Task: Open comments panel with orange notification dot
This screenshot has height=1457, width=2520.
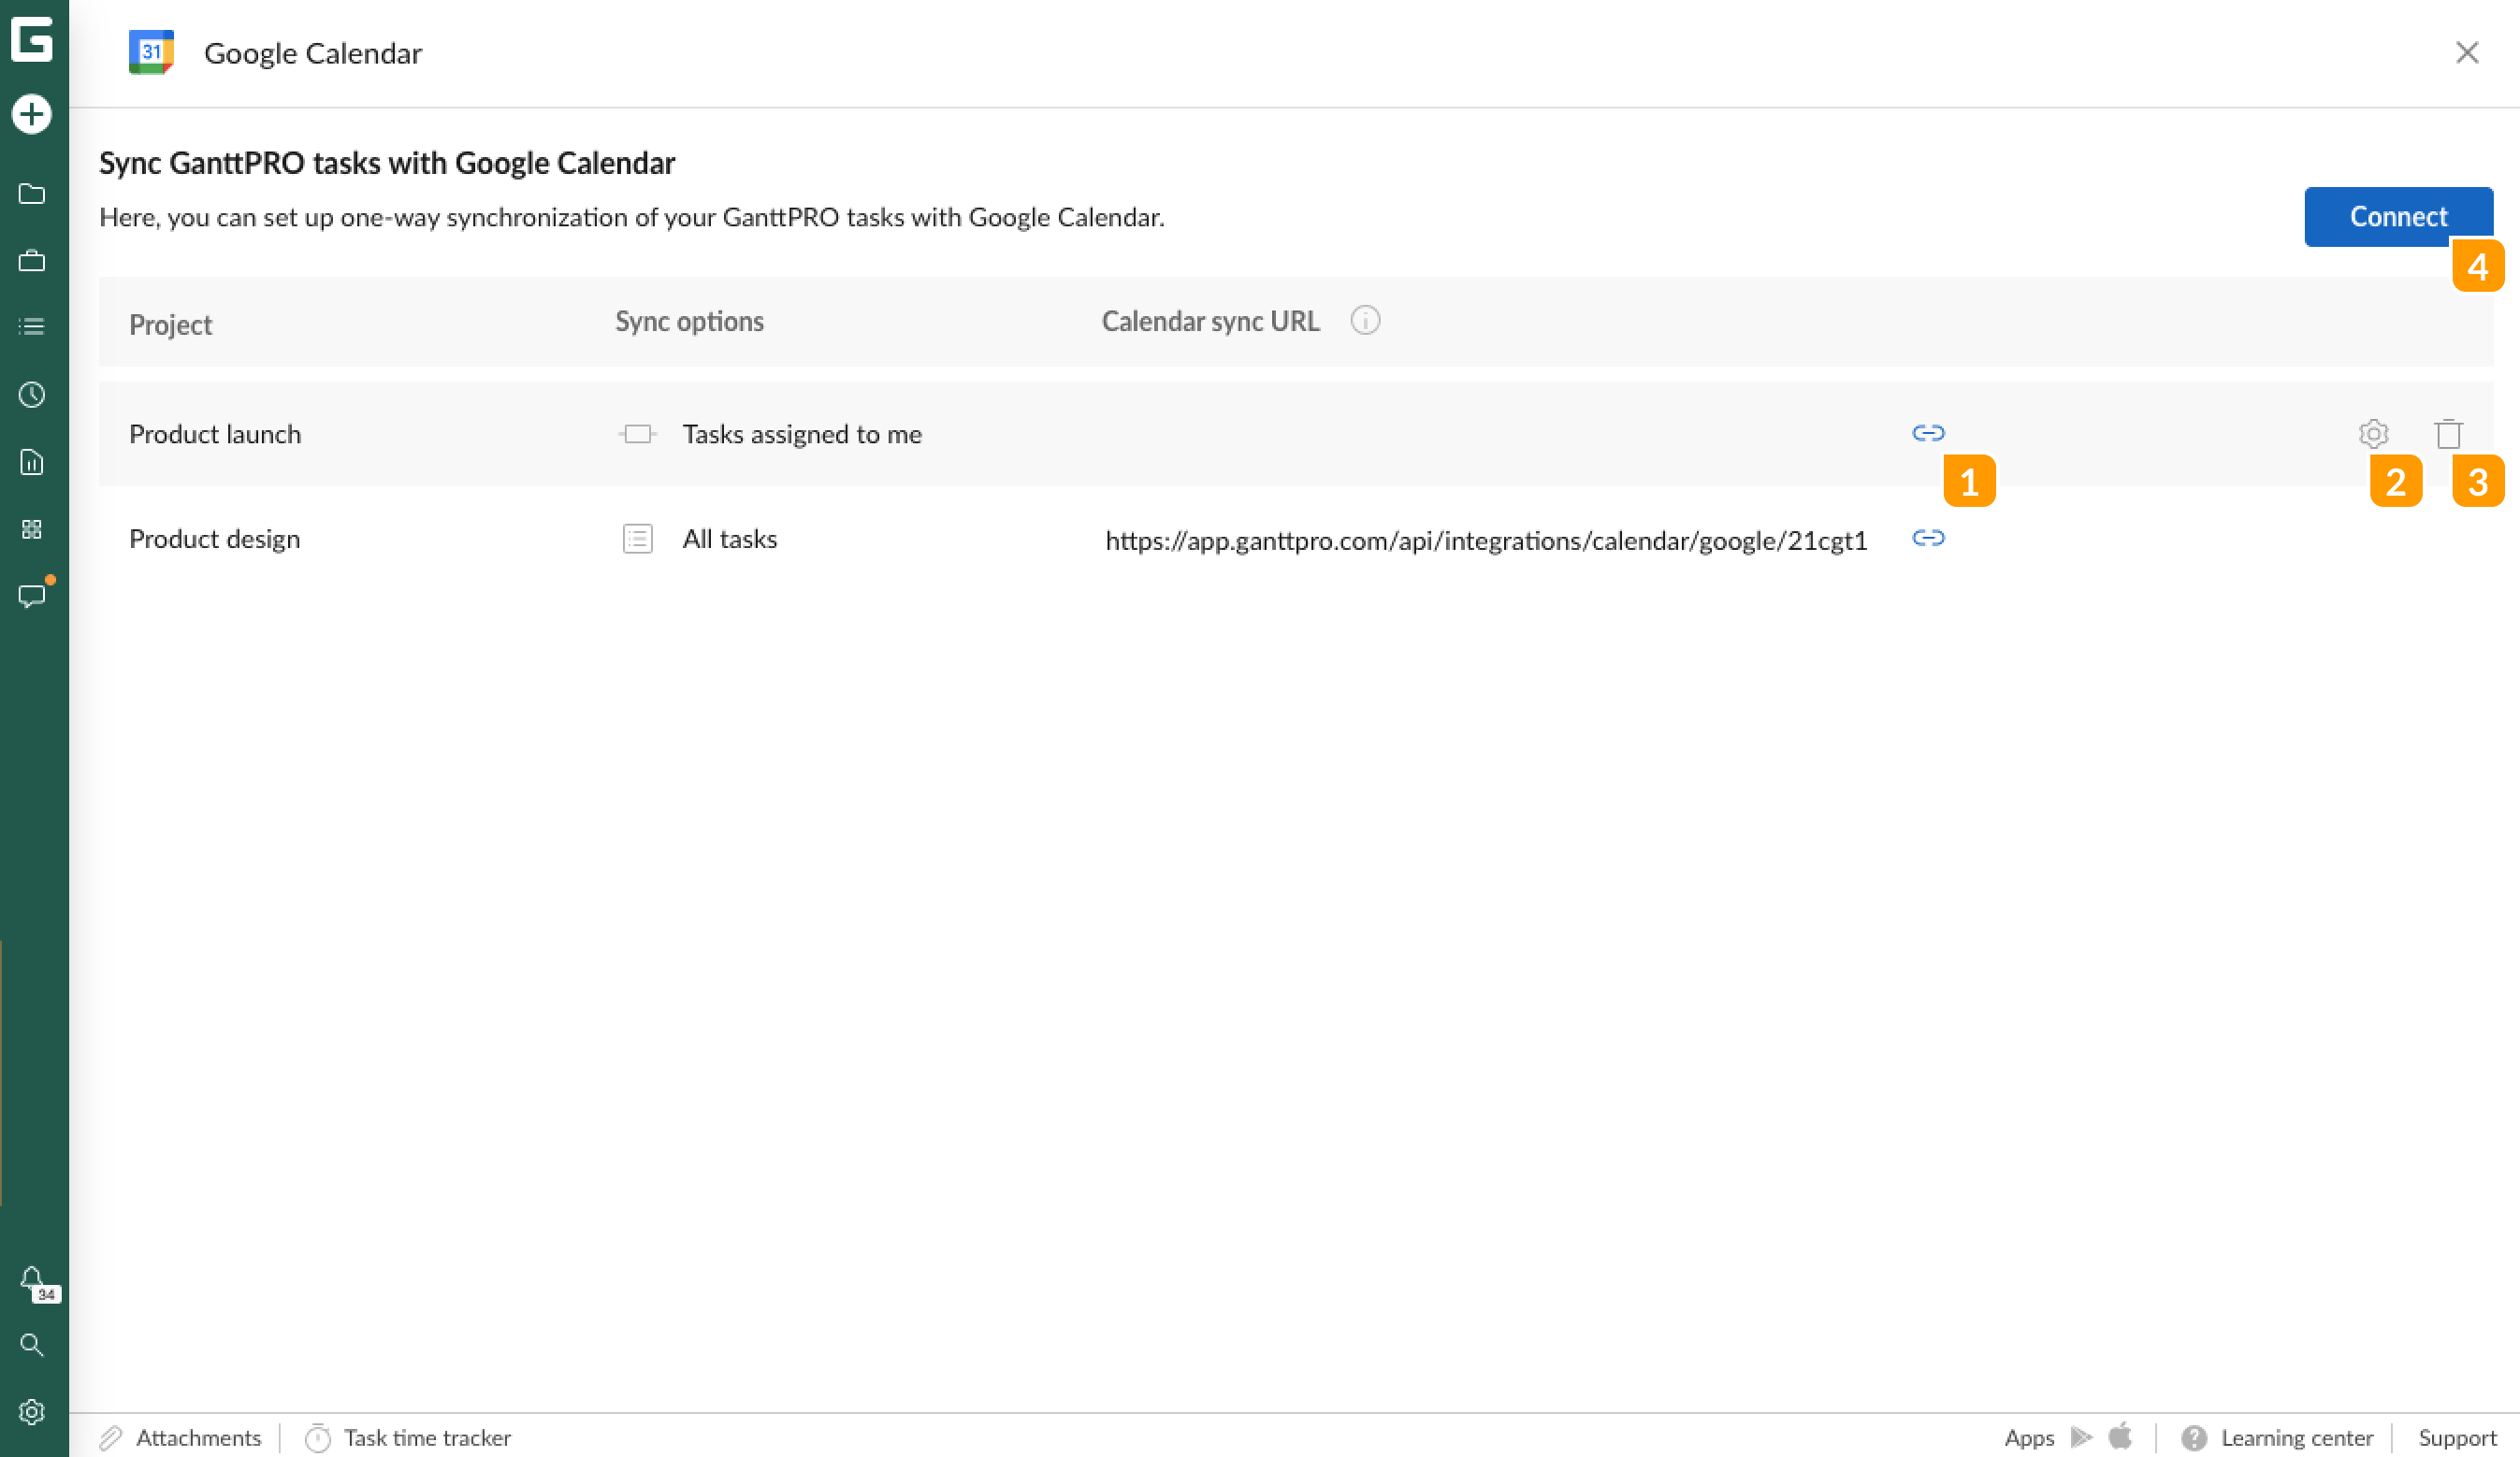Action: (x=32, y=597)
